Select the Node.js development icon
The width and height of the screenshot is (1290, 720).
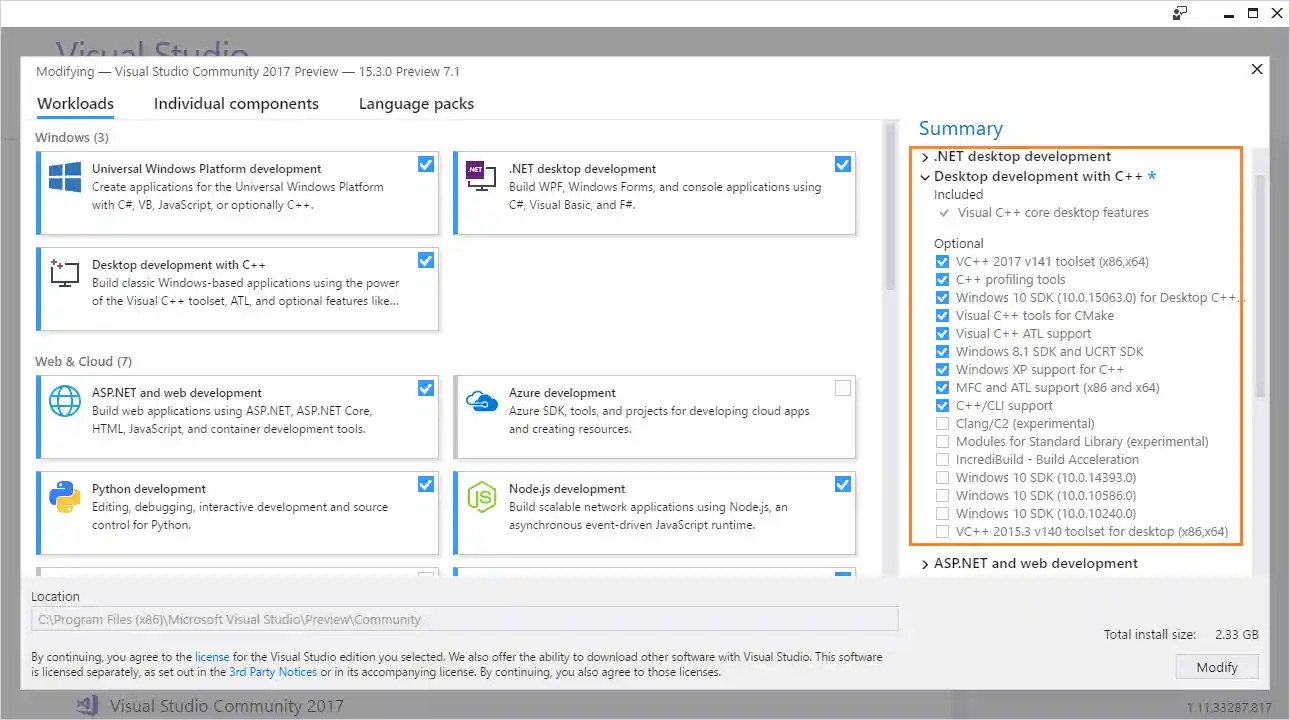pos(481,496)
